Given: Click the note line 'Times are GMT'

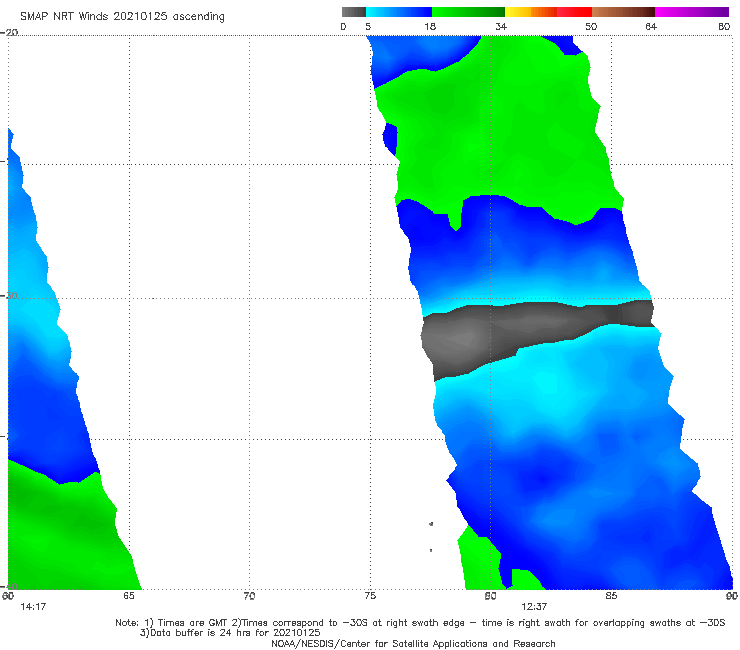Looking at the screenshot, I should [193, 623].
